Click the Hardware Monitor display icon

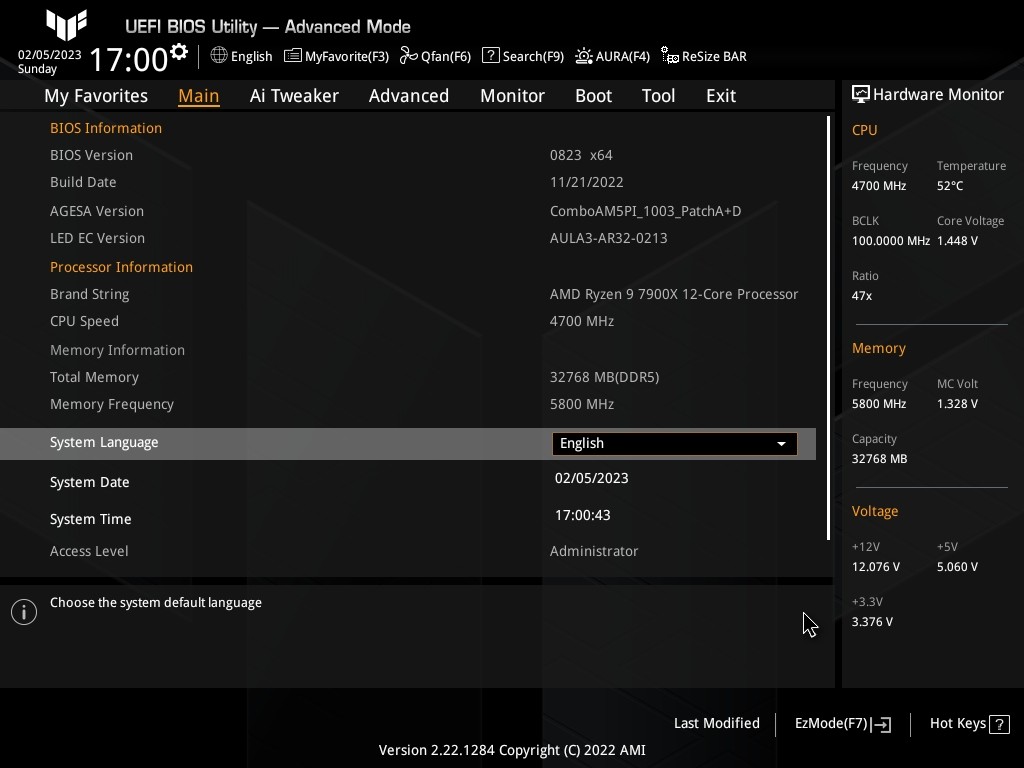(x=860, y=94)
